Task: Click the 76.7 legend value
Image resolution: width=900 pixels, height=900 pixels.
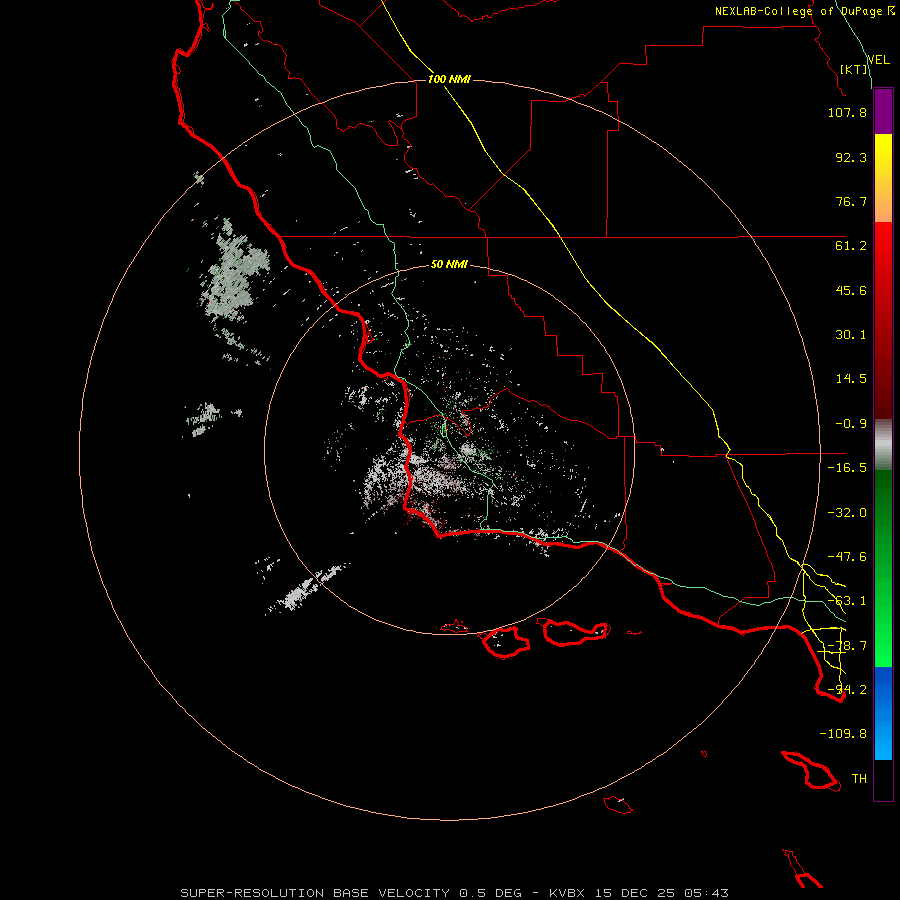Action: (x=851, y=201)
